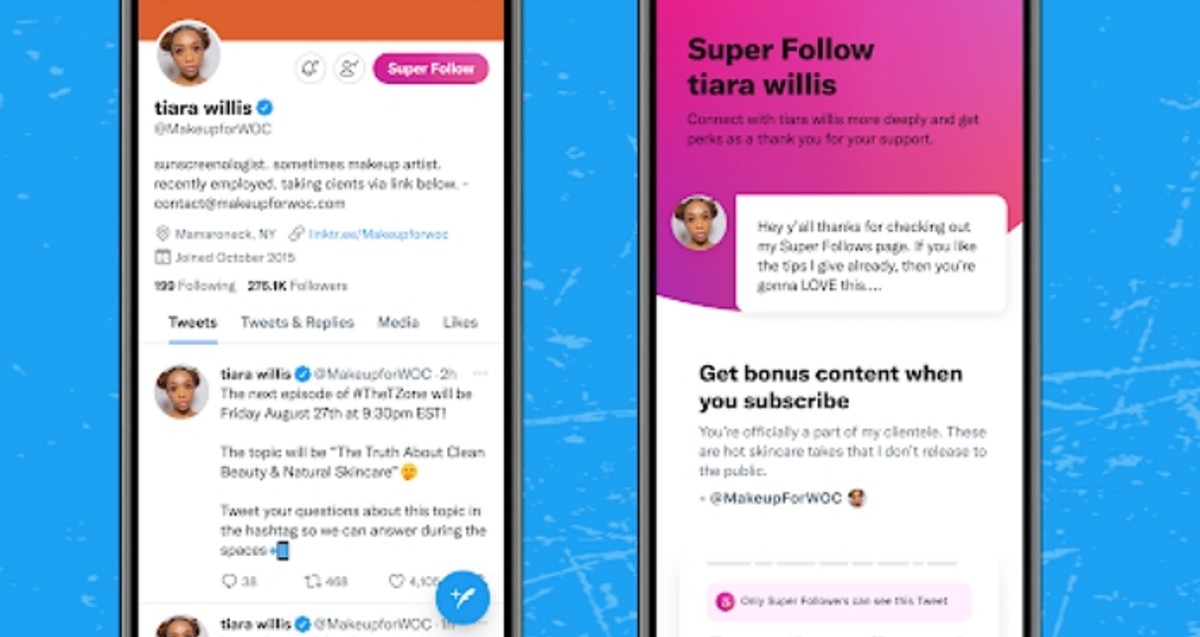Click the avatar beside Super Follows message
The image size is (1200, 637).
[699, 223]
